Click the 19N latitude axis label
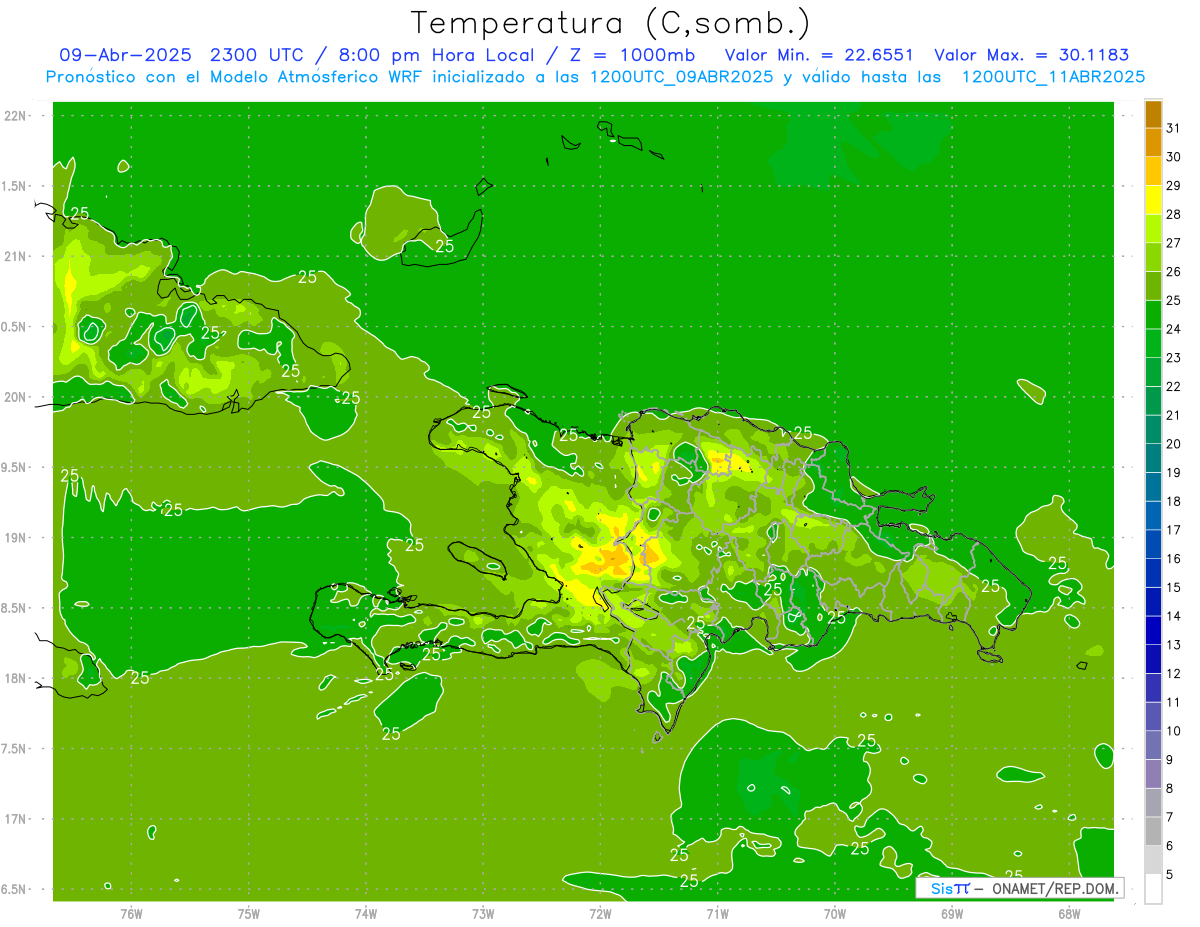 pos(16,538)
